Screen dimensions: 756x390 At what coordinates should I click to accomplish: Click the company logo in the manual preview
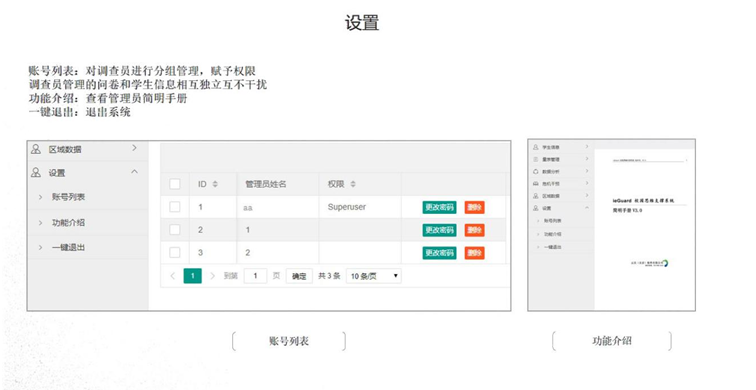(x=665, y=263)
